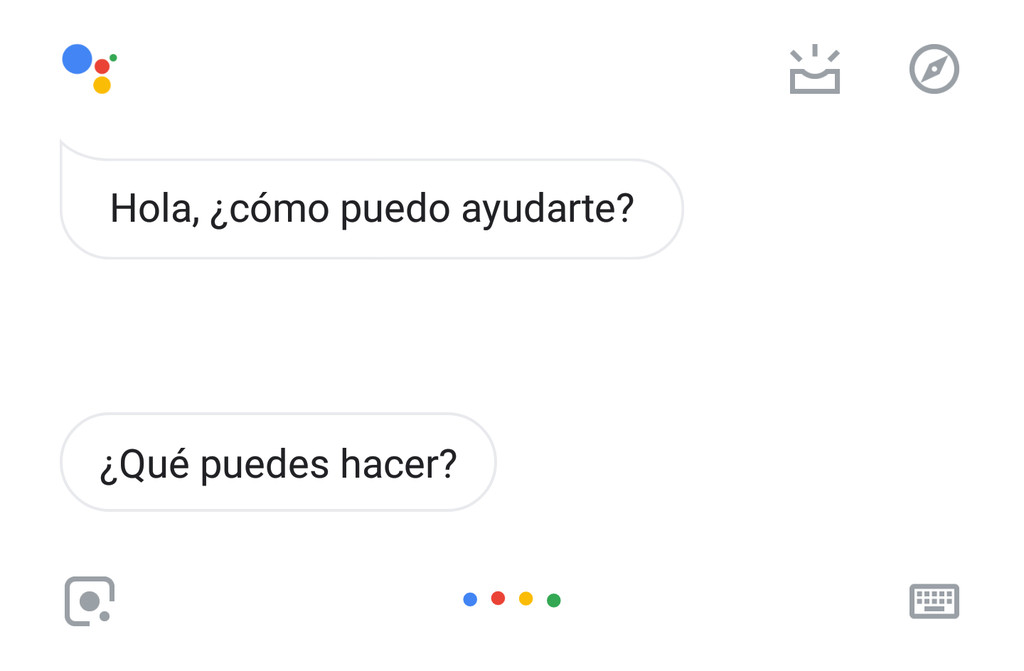
Task: Click the word "ayudarte?" in the greeting
Action: pyautogui.click(x=548, y=210)
